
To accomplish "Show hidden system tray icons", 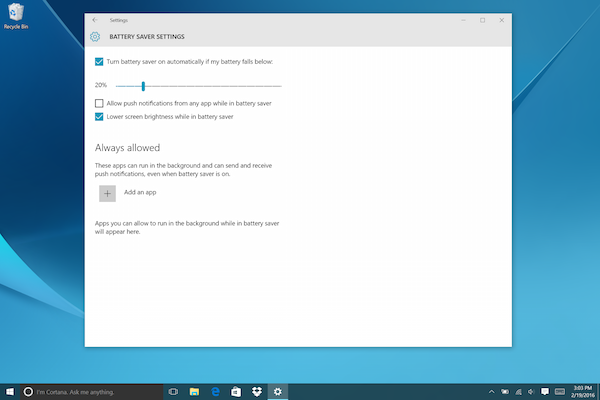I will pos(492,392).
